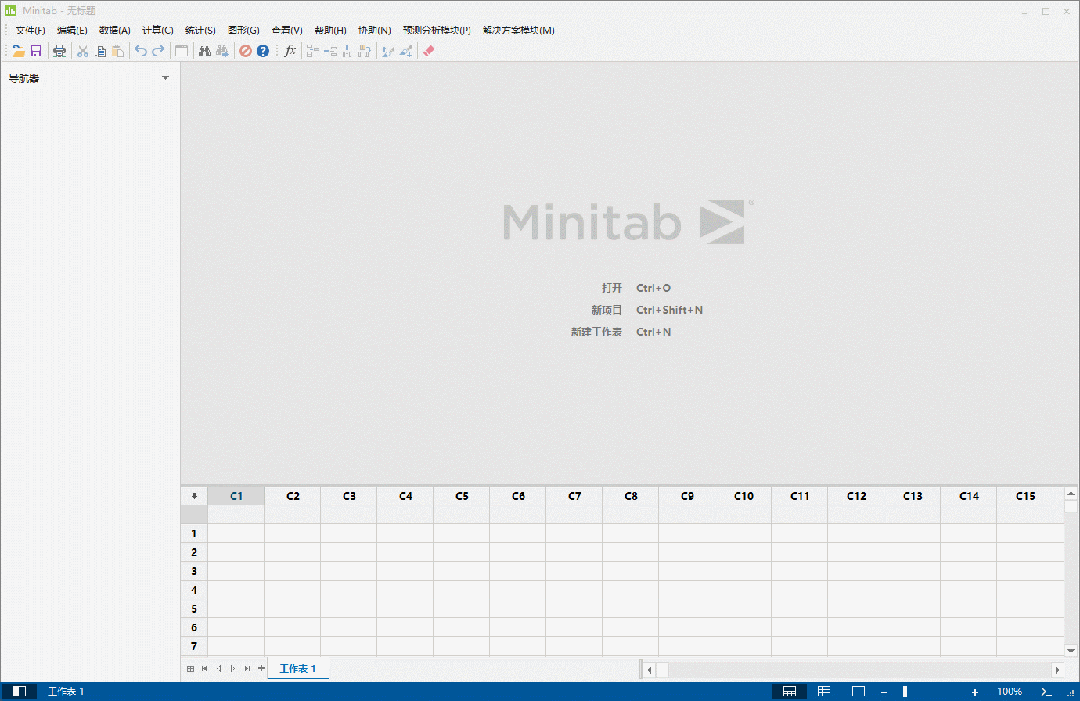This screenshot has width=1080, height=701.
Task: Click the horizontal scrollbar left arrow
Action: (x=649, y=669)
